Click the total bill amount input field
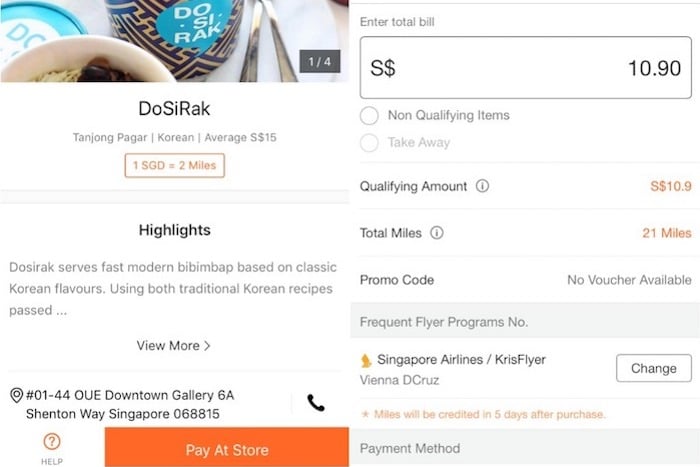This screenshot has width=700, height=467. tap(525, 68)
